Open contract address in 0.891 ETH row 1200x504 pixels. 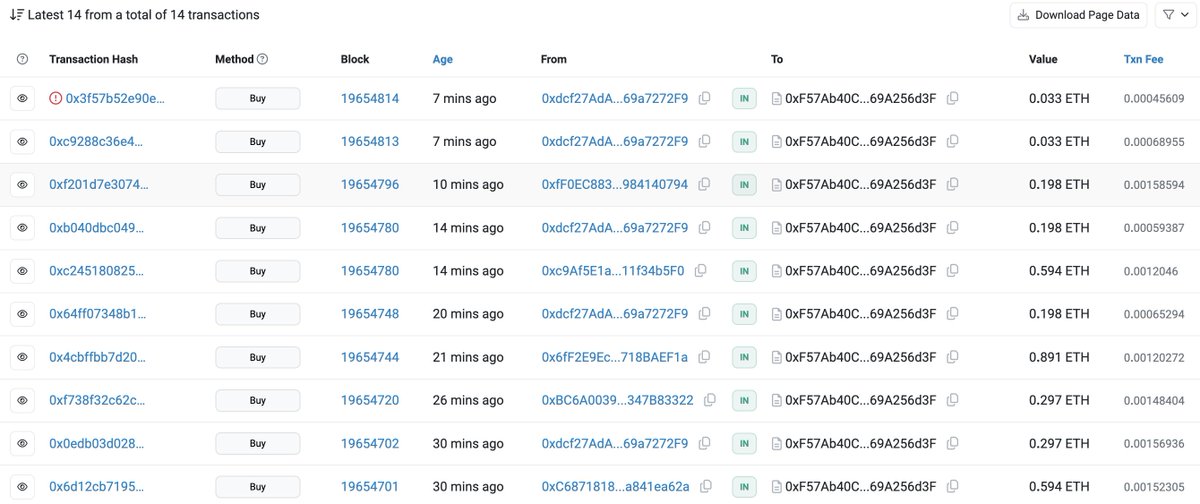(861, 357)
